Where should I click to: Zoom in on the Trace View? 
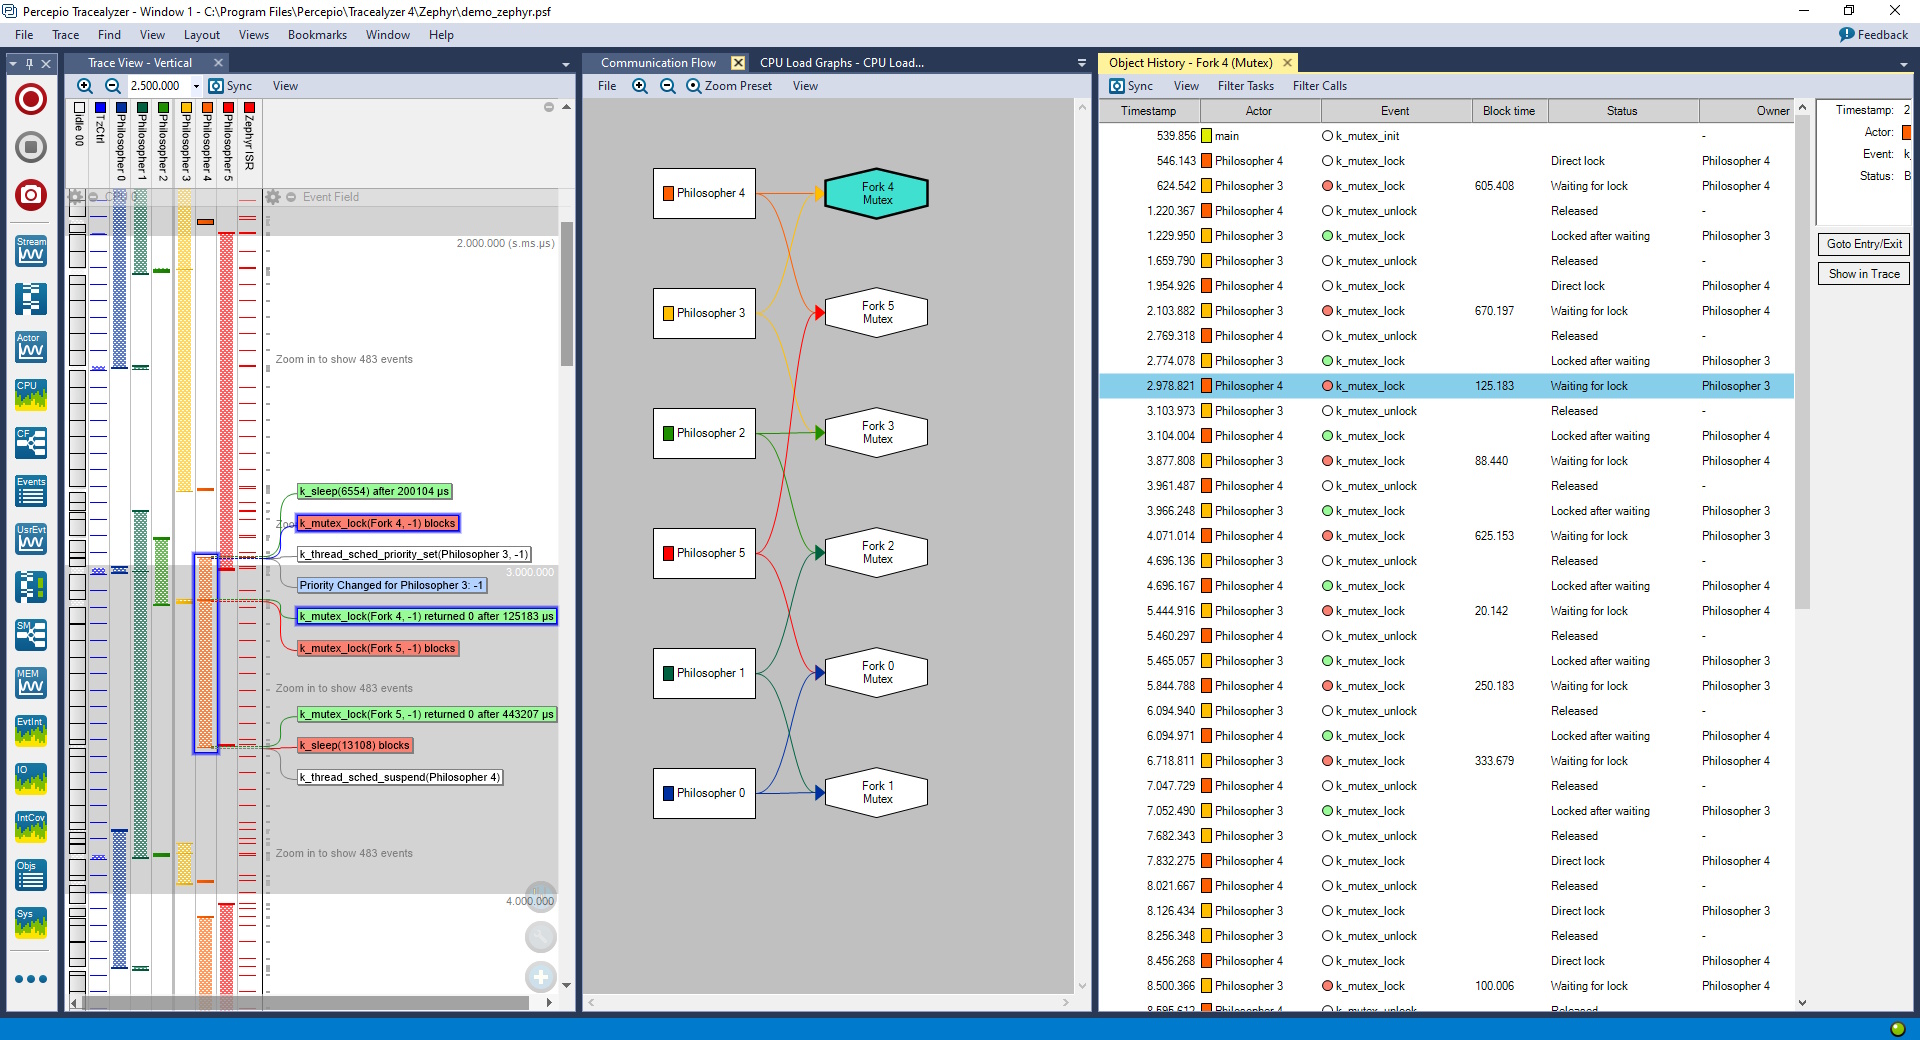85,86
